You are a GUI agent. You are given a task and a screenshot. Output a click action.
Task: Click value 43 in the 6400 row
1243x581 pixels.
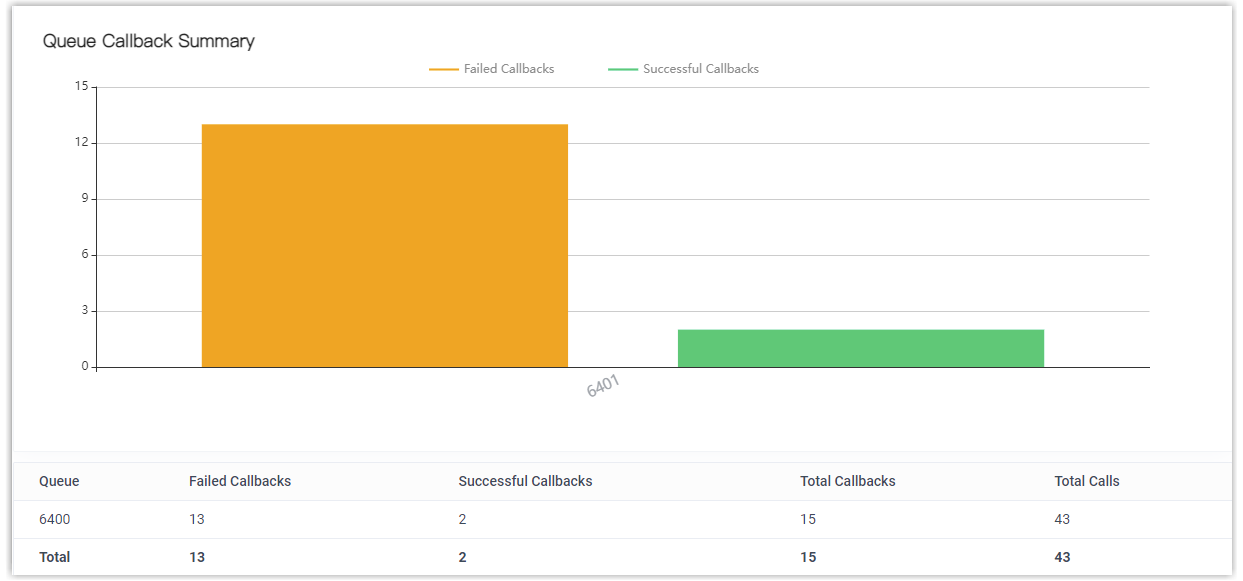pos(1062,519)
